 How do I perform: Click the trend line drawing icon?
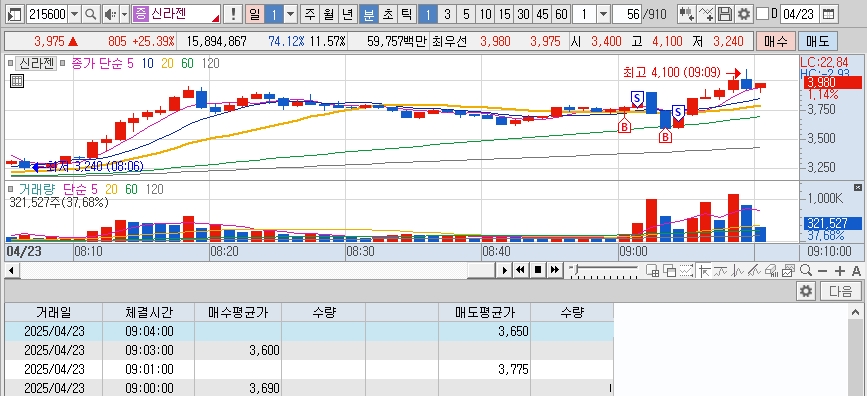tap(720, 270)
